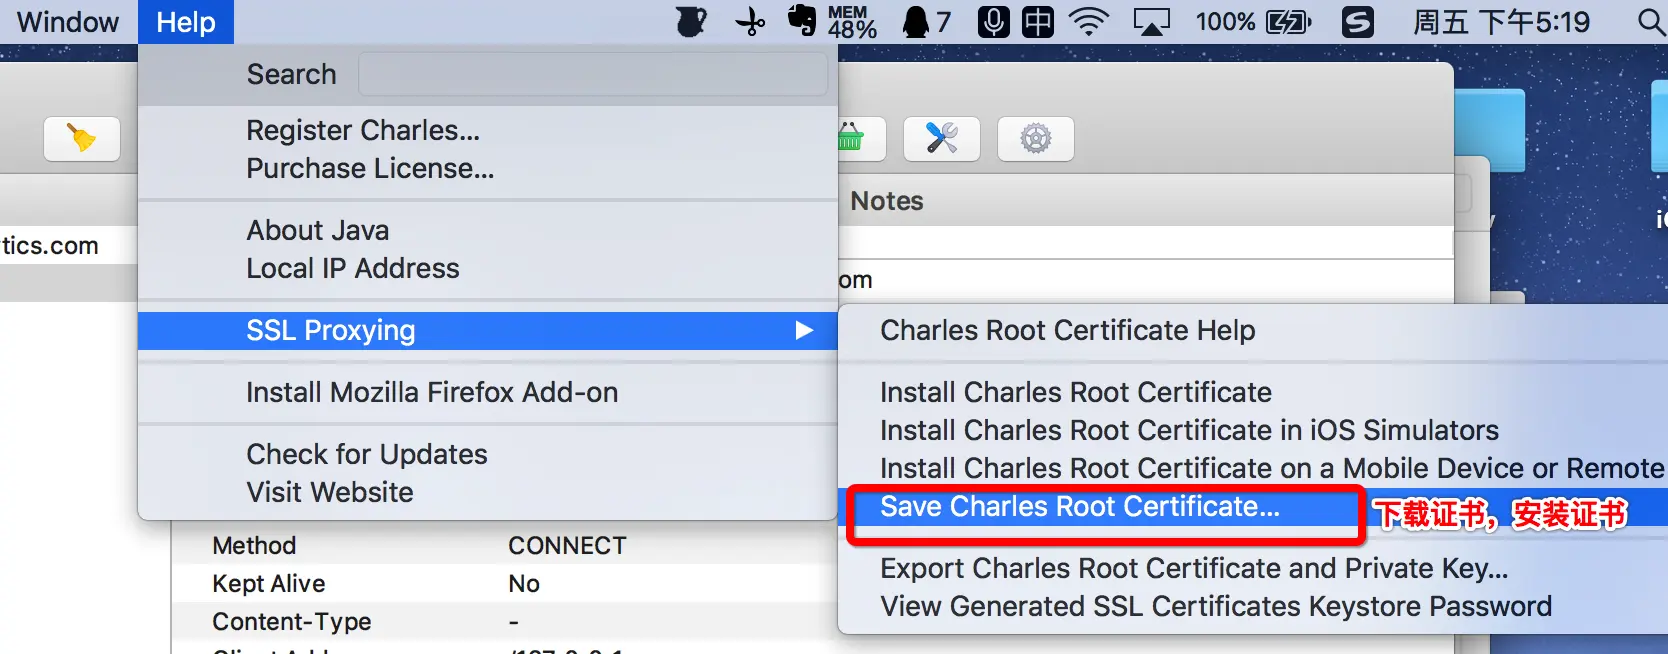The height and width of the screenshot is (654, 1668).
Task: Select the Content-Type row
Action: point(504,621)
